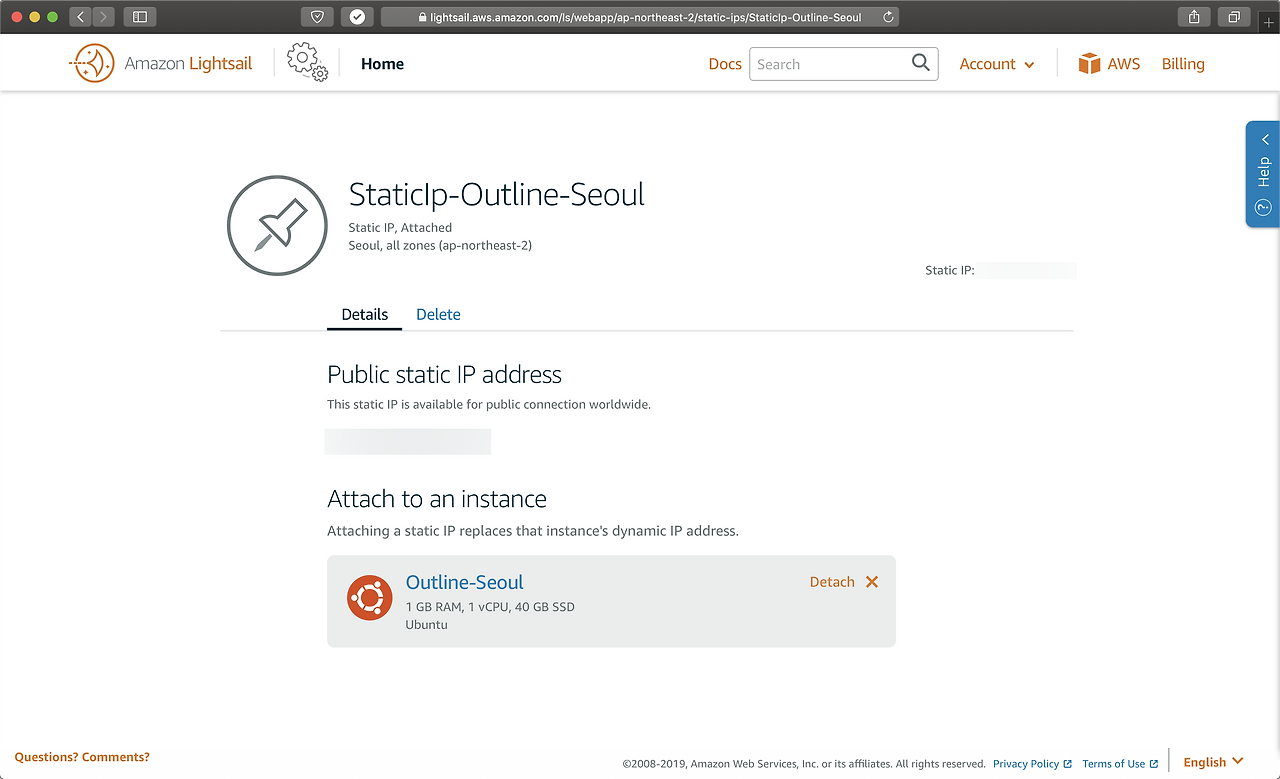Expand the Help side panel
This screenshot has width=1280, height=779.
(x=1263, y=174)
